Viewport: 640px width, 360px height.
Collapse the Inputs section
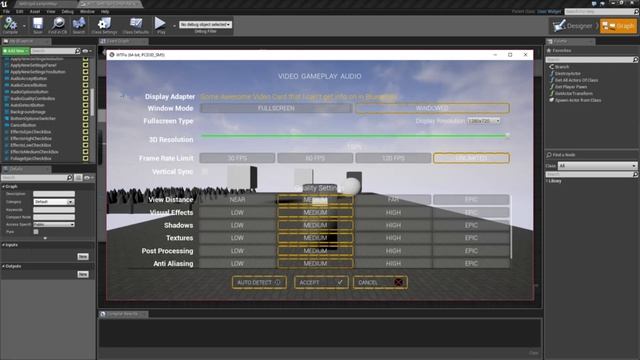[4, 244]
